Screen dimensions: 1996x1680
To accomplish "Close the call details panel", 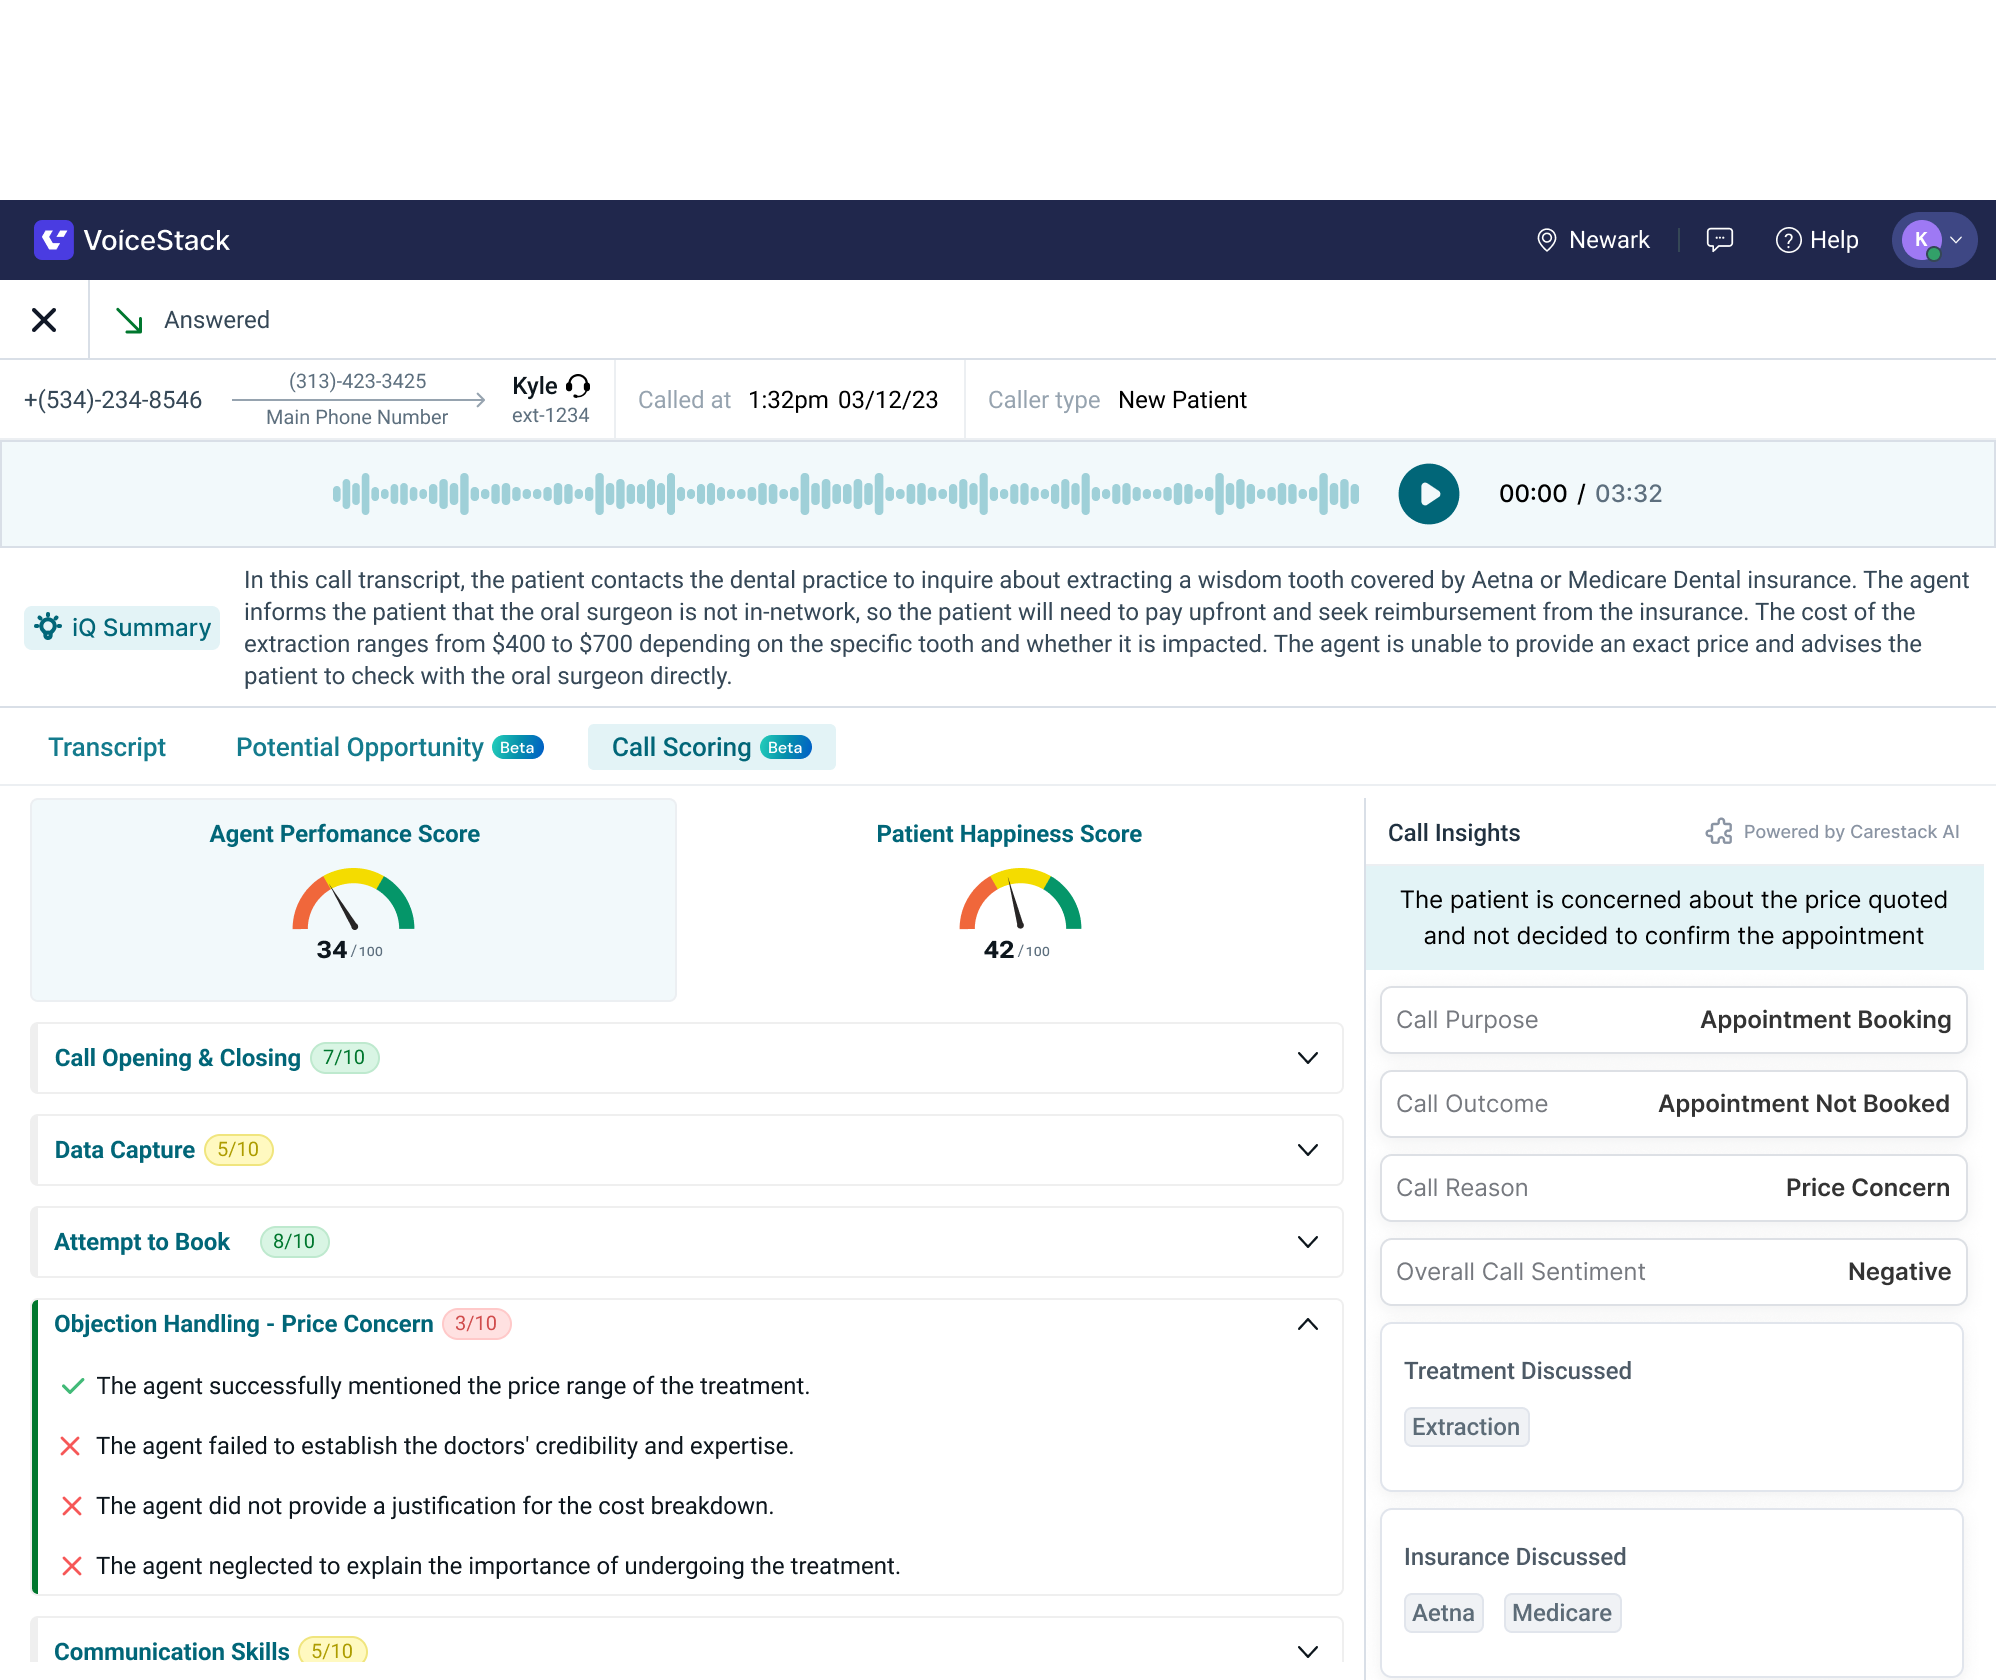I will tap(44, 320).
